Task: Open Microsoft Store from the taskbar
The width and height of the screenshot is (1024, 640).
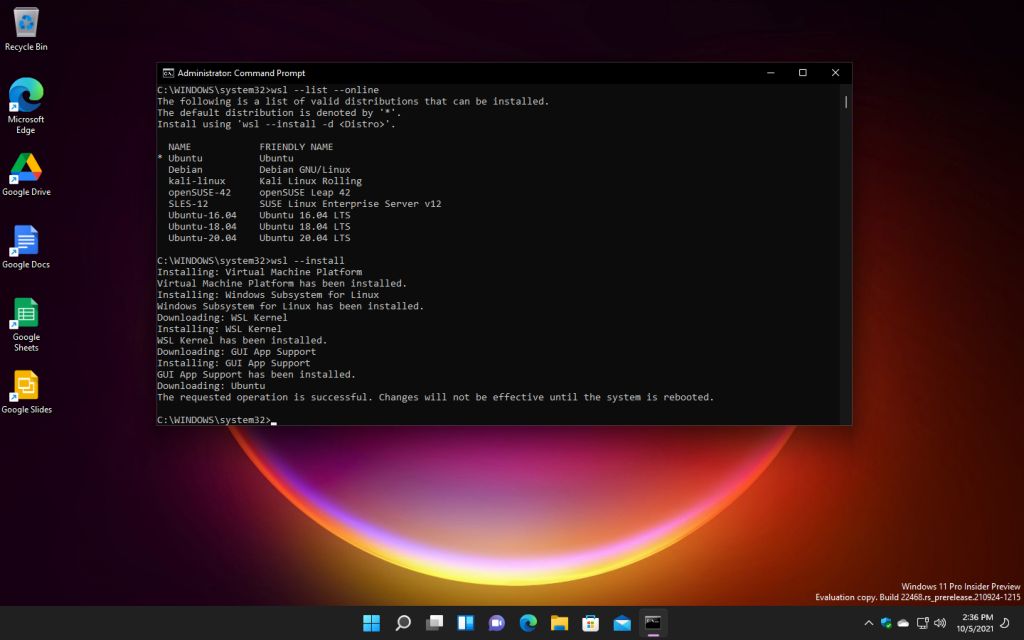Action: 590,623
